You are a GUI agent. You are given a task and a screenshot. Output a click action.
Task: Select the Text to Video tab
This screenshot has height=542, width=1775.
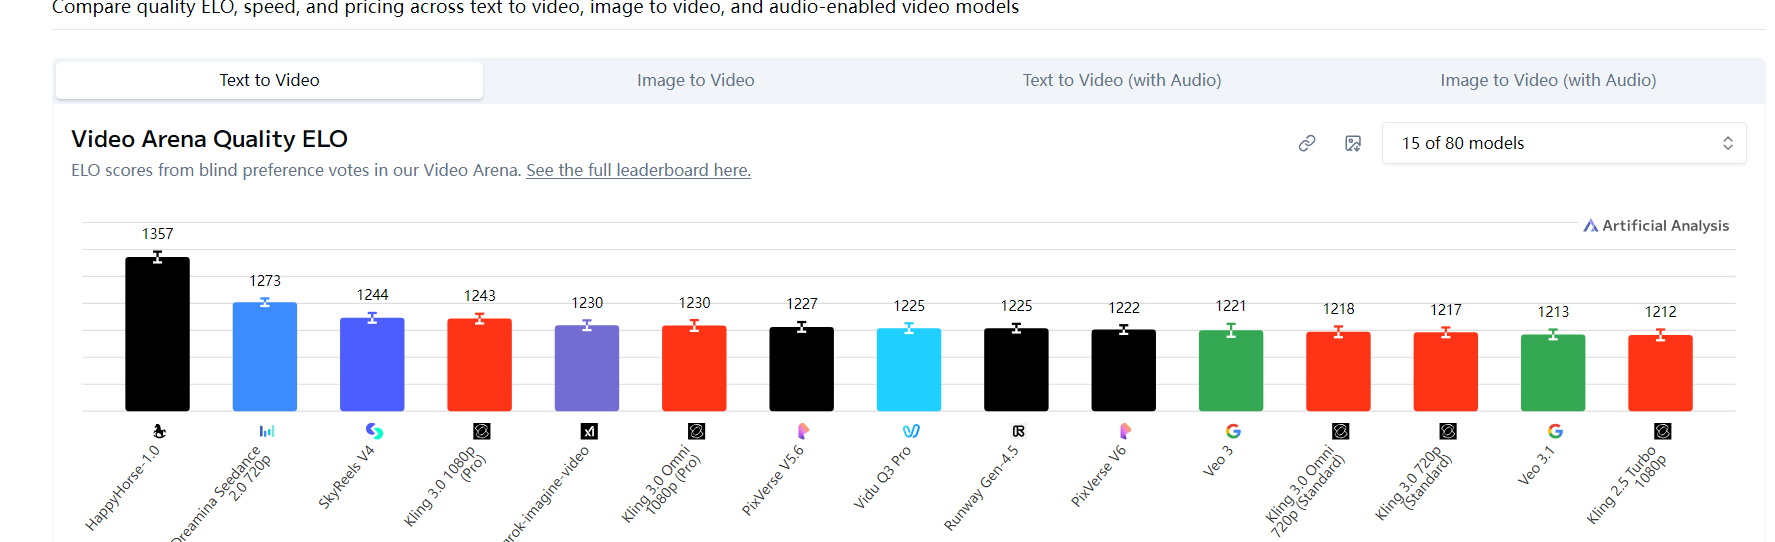point(269,80)
